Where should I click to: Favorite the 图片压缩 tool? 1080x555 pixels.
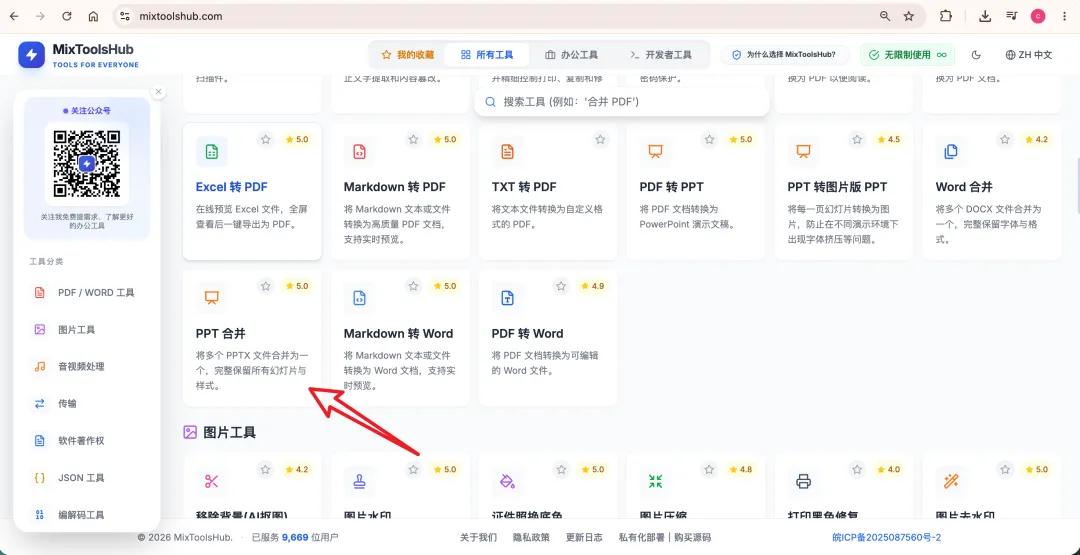(709, 470)
